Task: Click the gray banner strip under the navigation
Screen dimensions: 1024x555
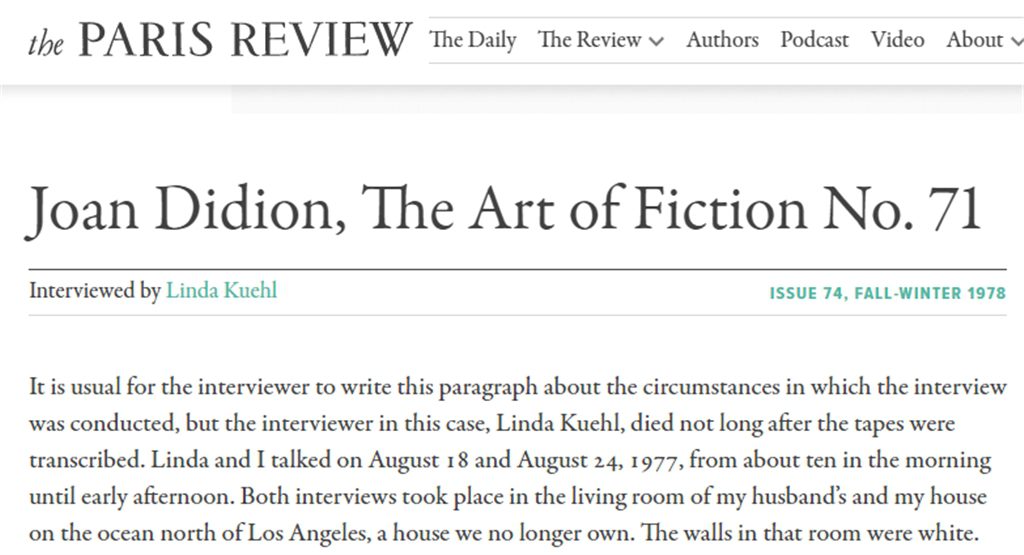Action: (627, 99)
